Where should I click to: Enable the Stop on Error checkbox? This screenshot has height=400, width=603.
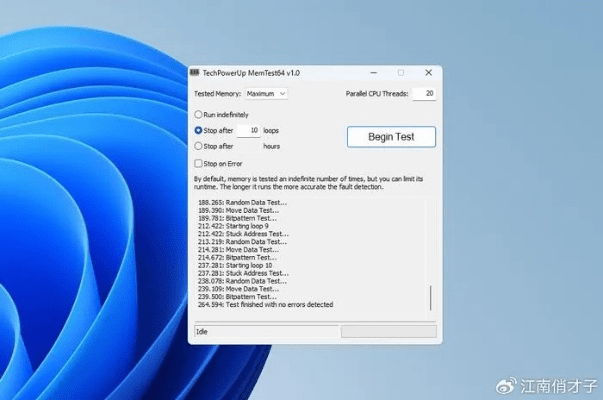click(198, 163)
